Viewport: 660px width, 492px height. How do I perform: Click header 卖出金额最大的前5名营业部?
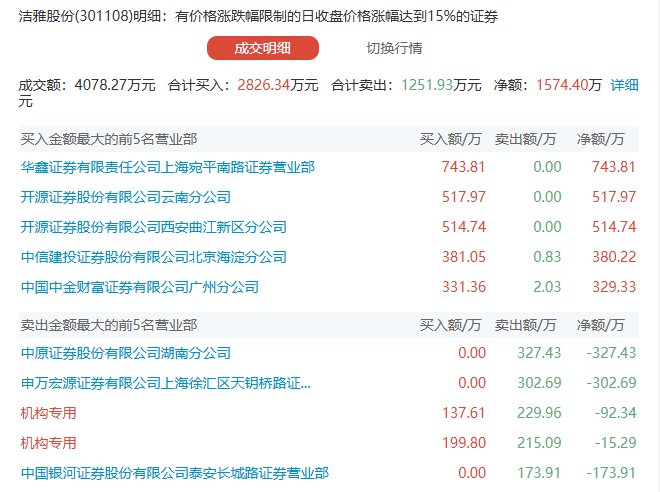coord(109,325)
